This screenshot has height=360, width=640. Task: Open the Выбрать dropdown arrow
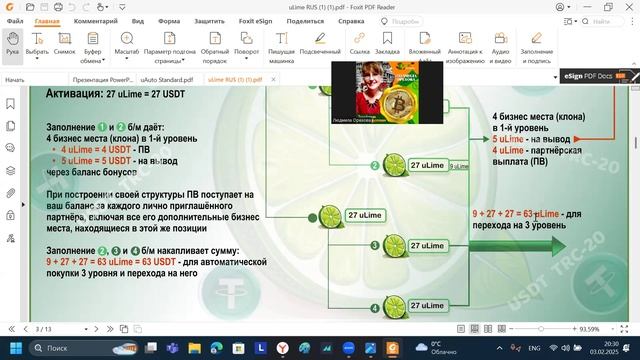[37, 59]
